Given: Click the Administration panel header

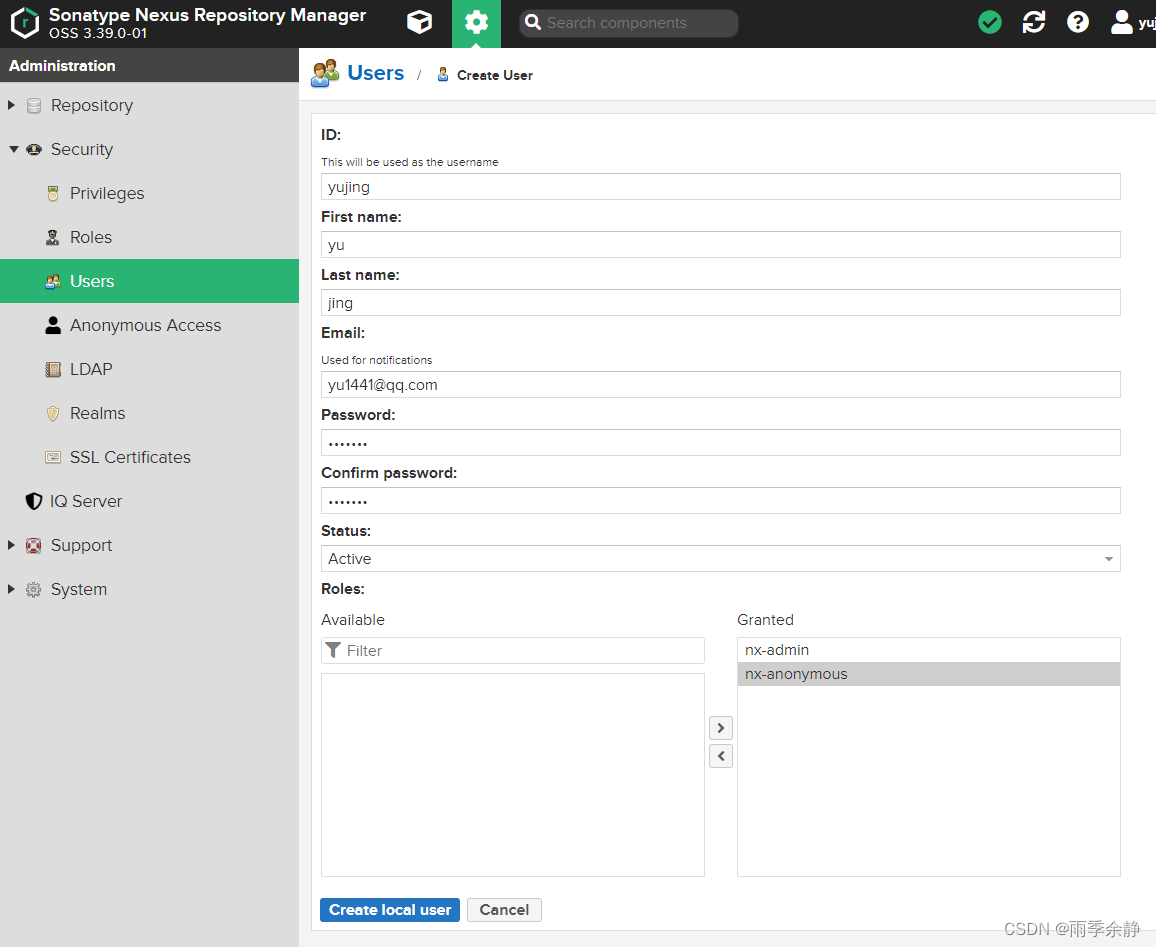Looking at the screenshot, I should pyautogui.click(x=150, y=66).
